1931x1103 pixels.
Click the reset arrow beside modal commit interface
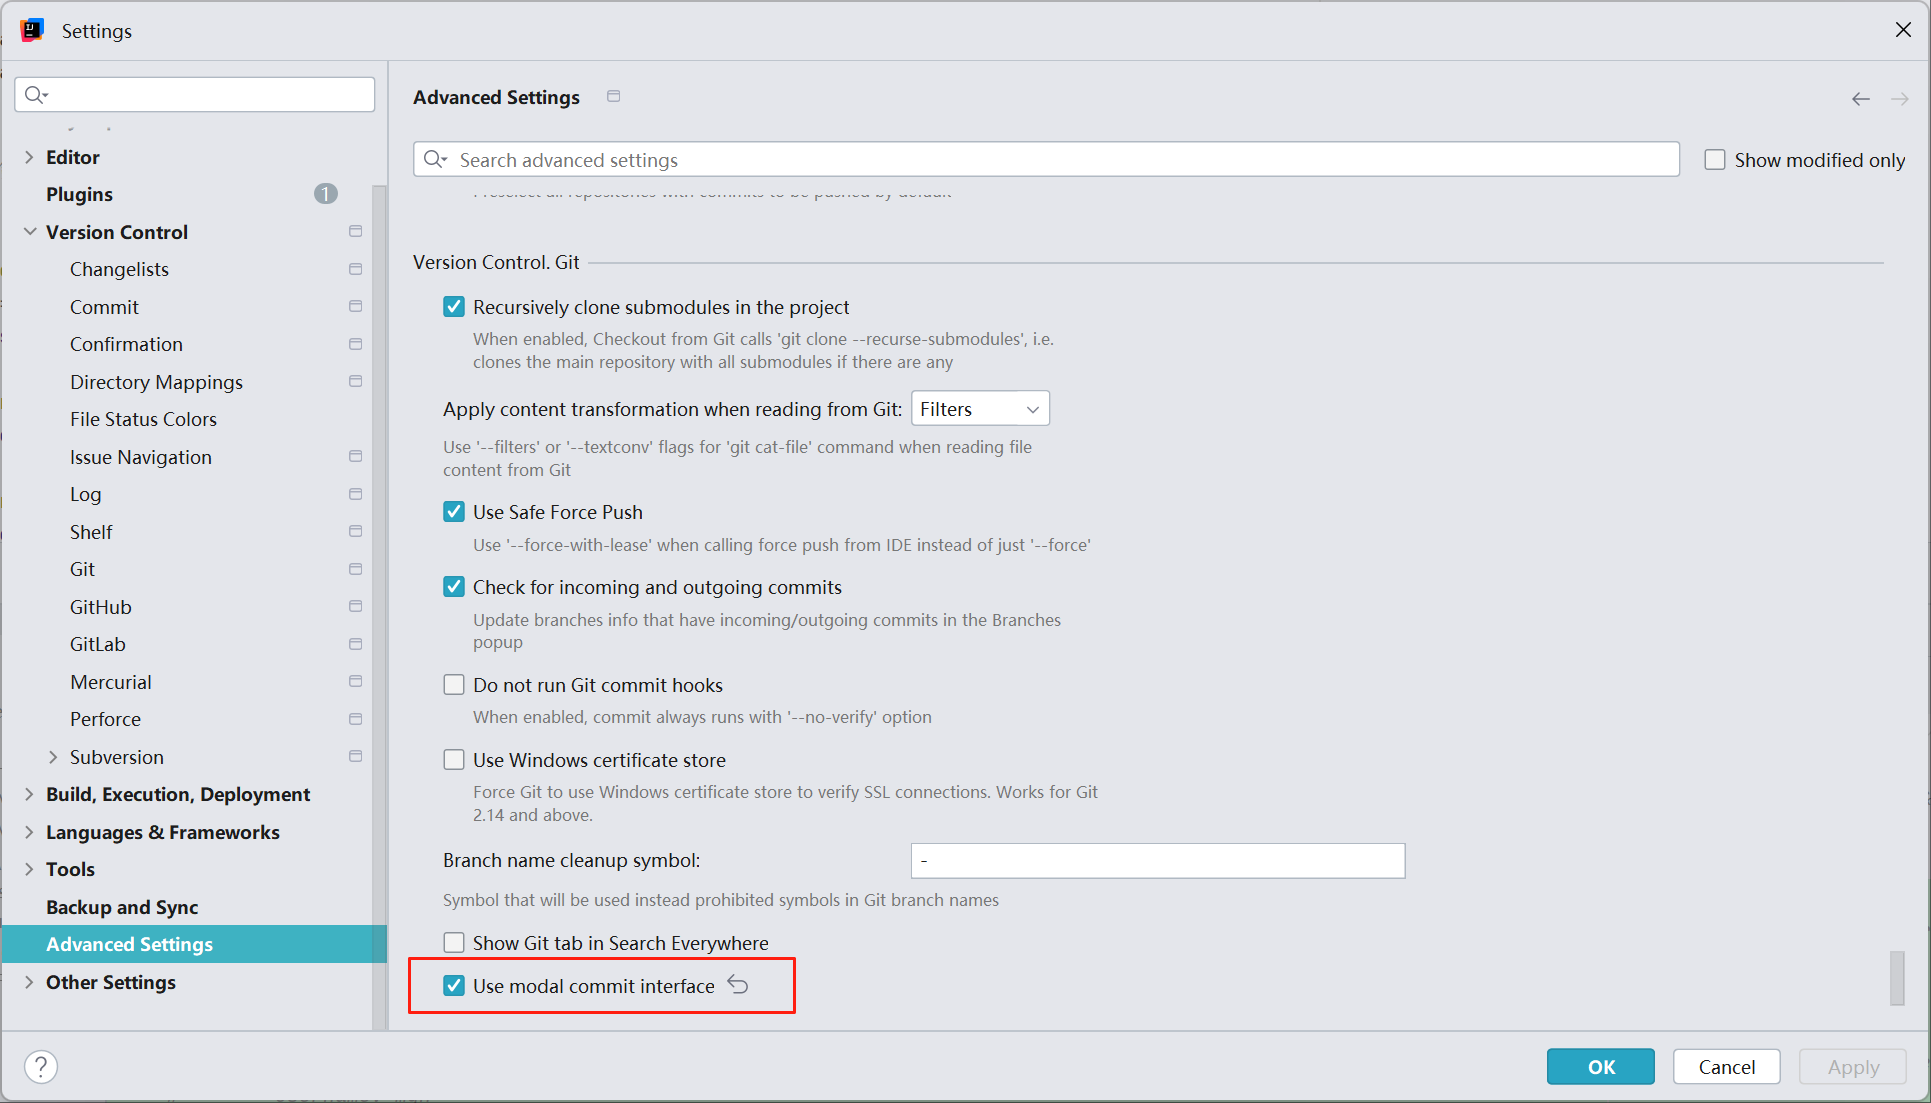tap(738, 985)
